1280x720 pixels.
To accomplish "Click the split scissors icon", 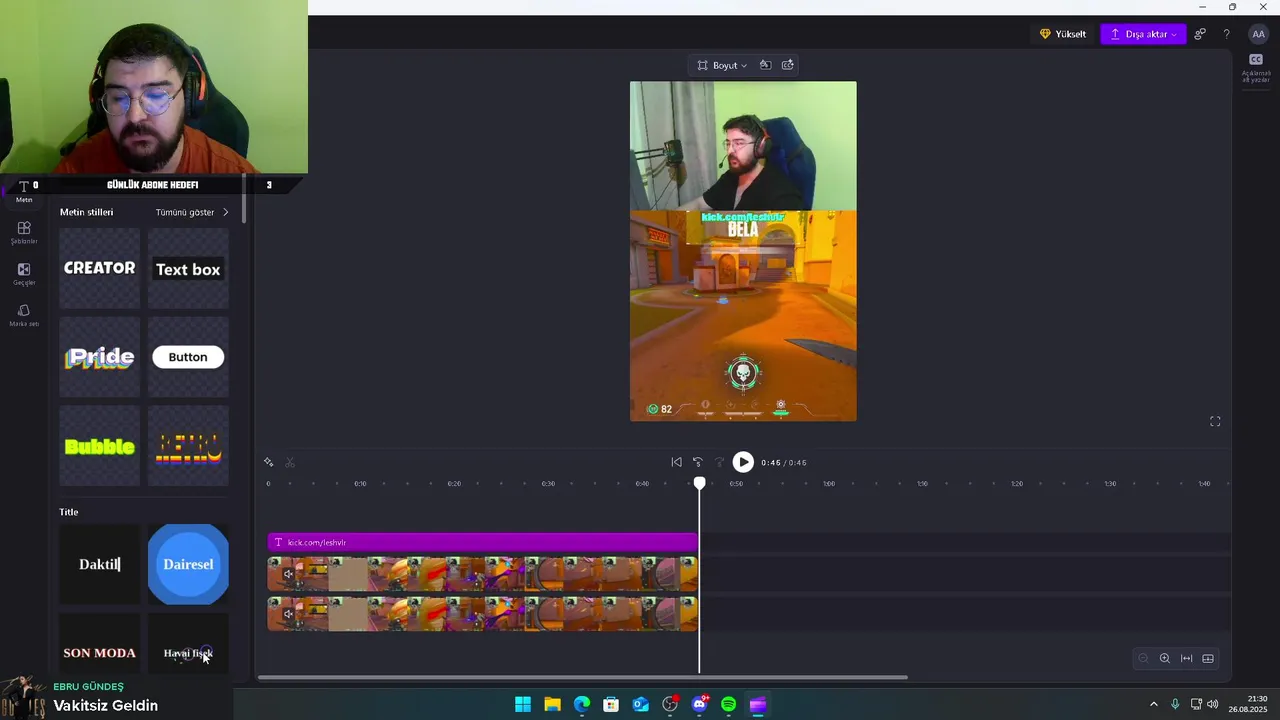I will 290,462.
